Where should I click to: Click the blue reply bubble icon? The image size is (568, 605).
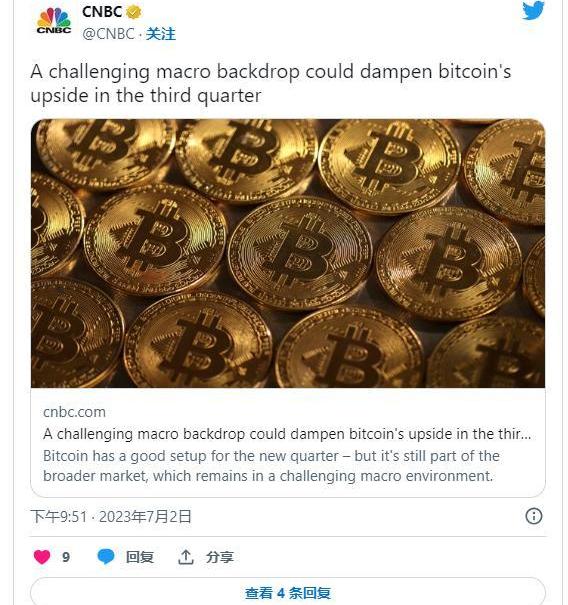click(x=106, y=557)
